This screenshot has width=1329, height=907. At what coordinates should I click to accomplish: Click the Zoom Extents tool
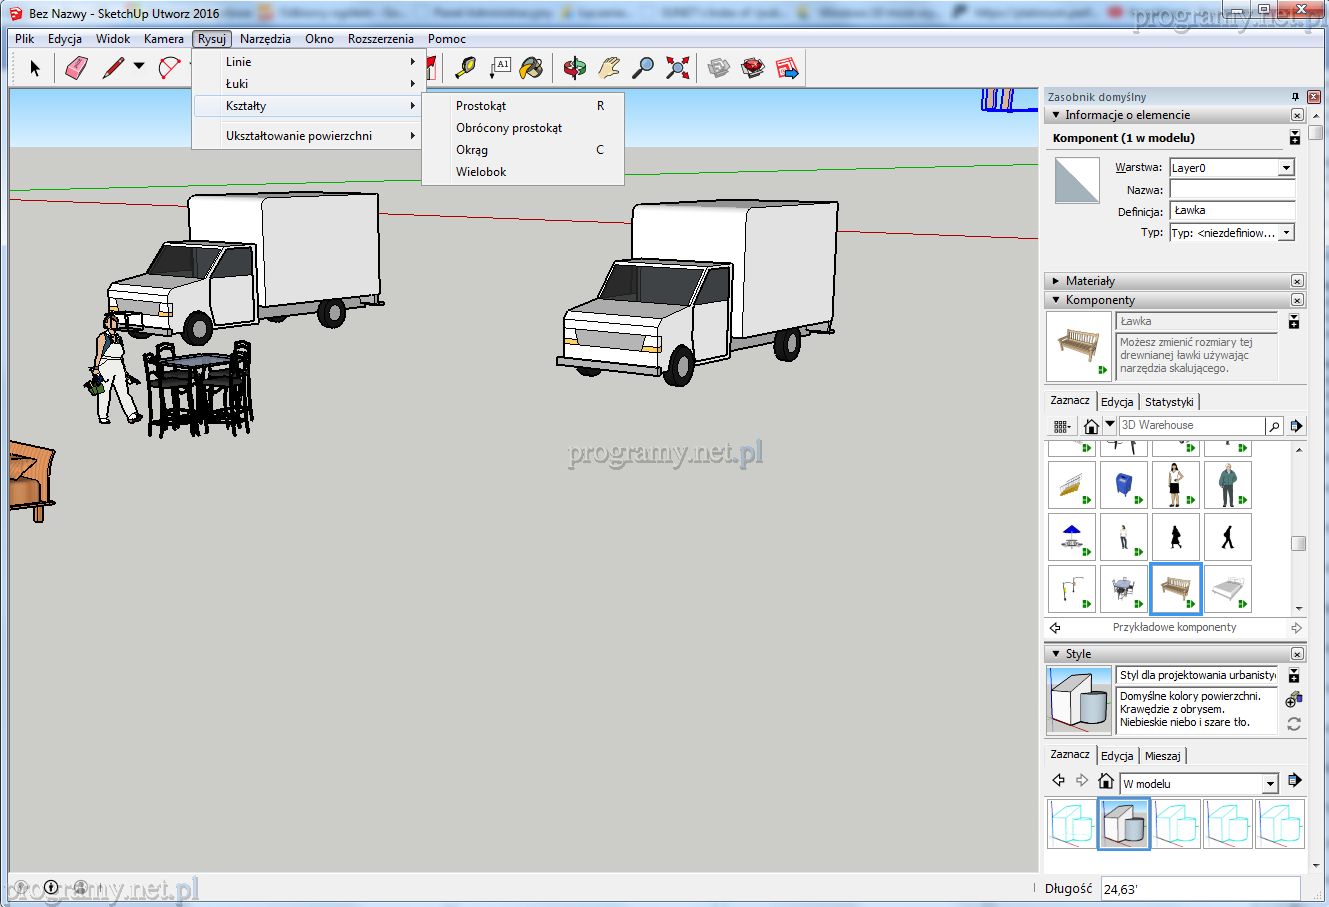tap(678, 68)
